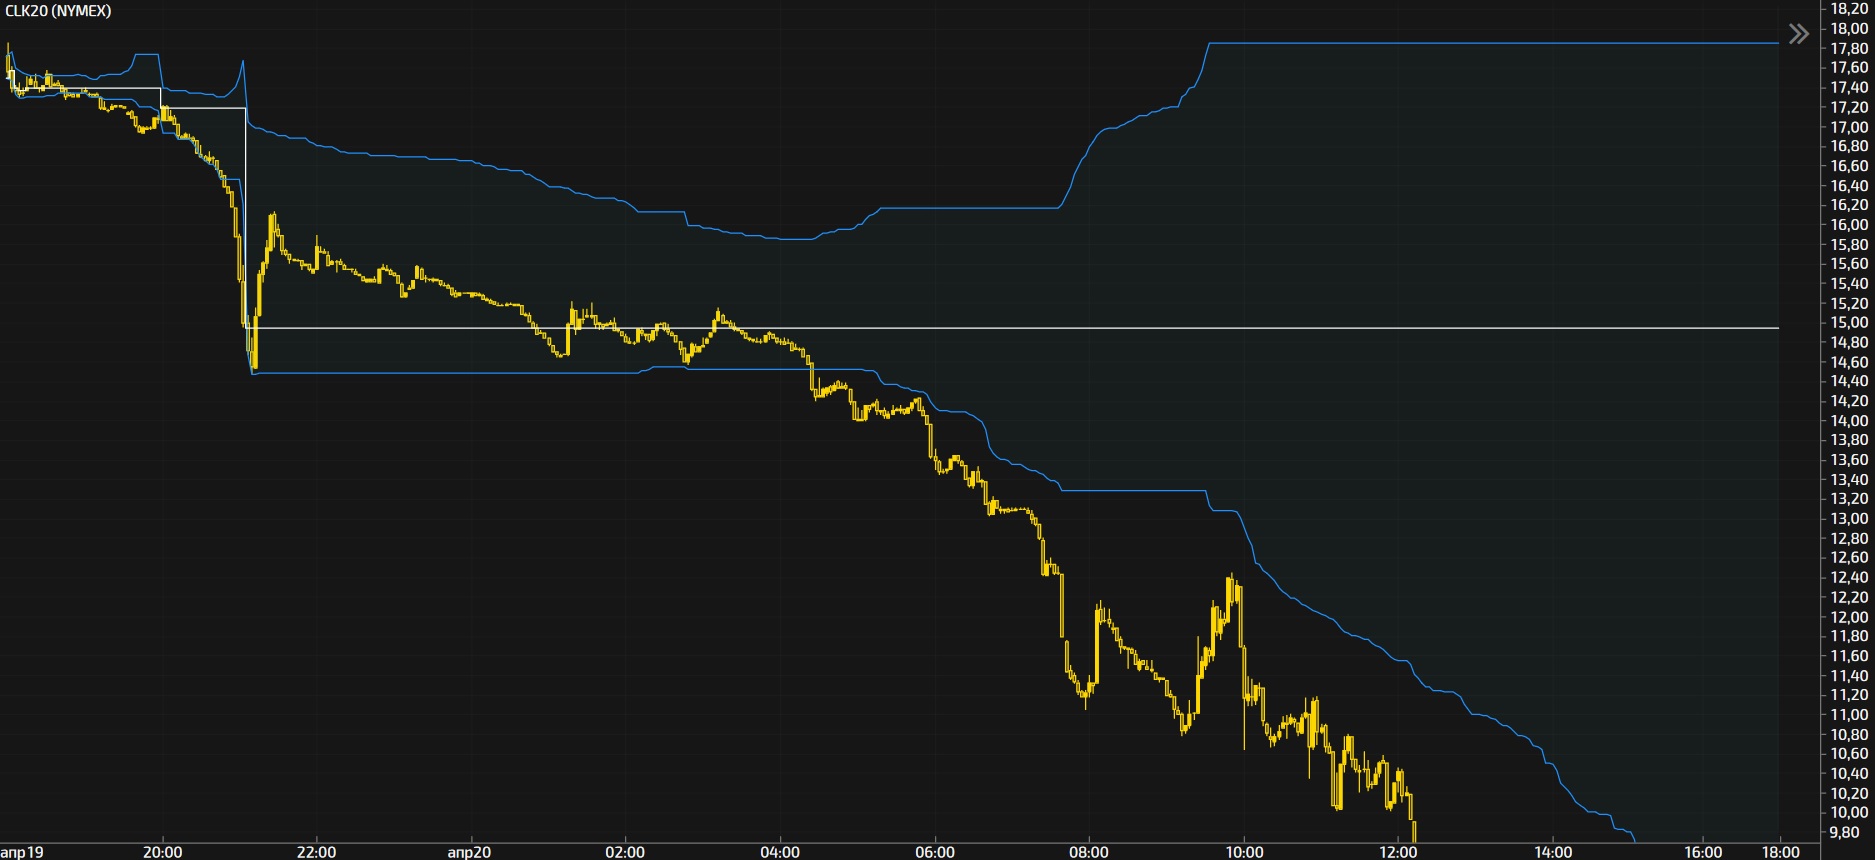The image size is (1875, 860).
Task: Click the 10:00 time axis label
Action: 1244,852
